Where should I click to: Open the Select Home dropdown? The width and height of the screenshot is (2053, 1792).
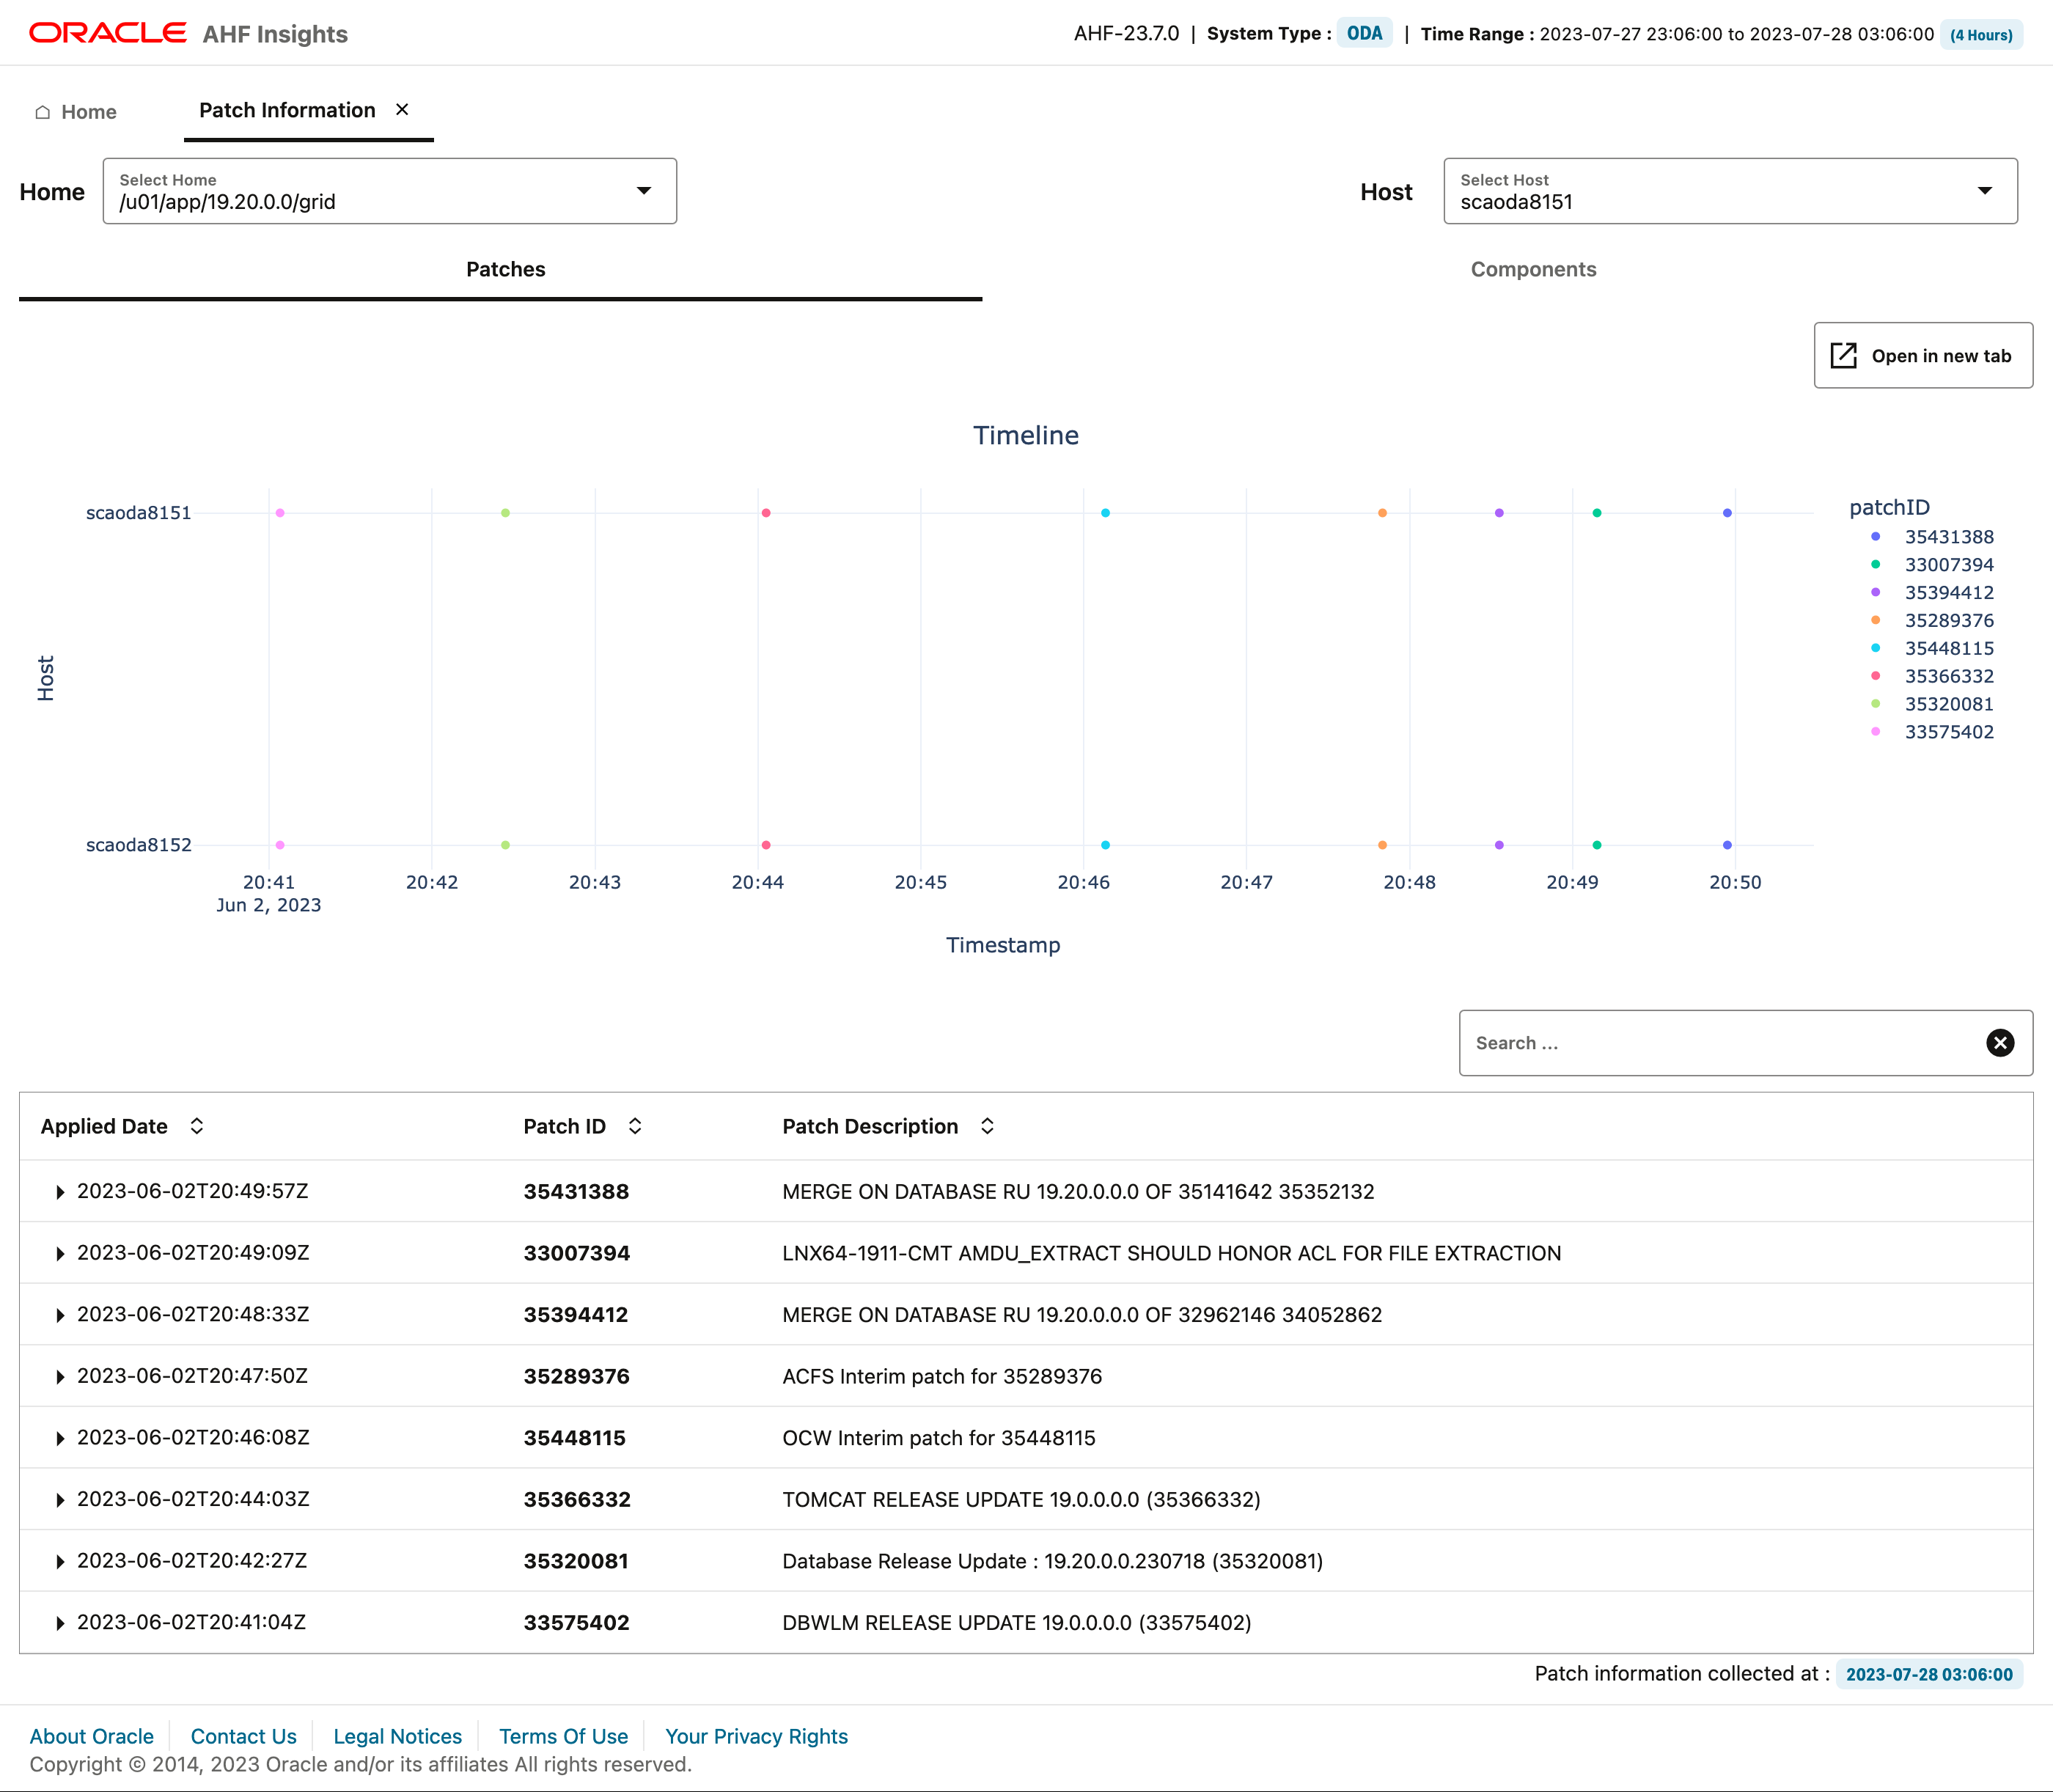tap(389, 191)
